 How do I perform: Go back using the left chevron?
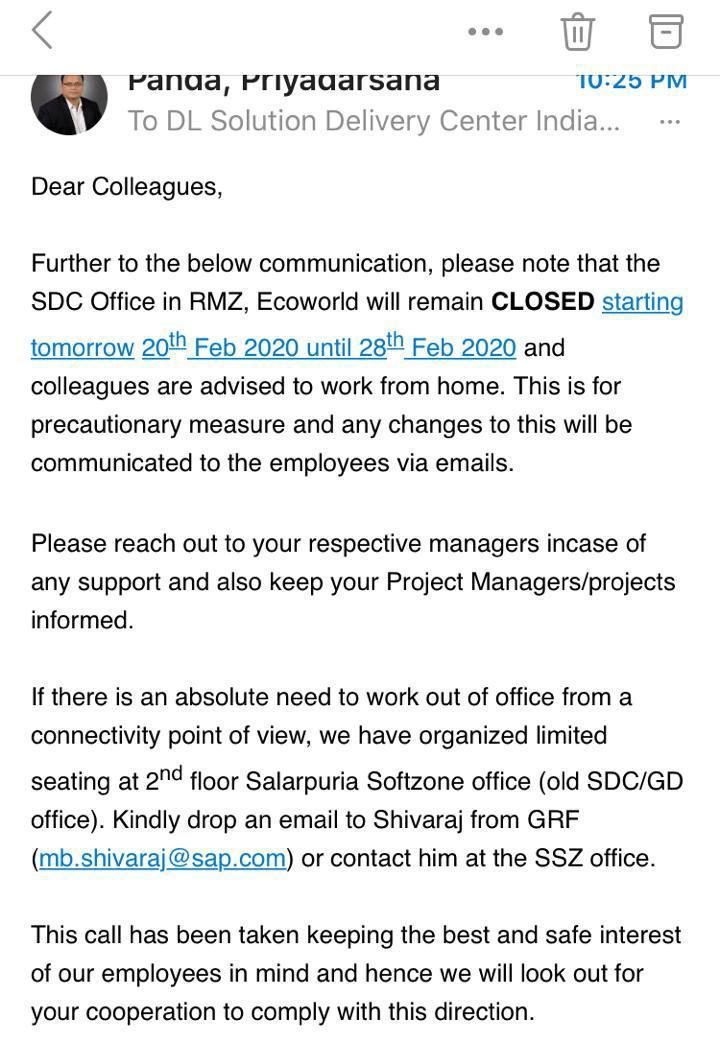pos(42,31)
